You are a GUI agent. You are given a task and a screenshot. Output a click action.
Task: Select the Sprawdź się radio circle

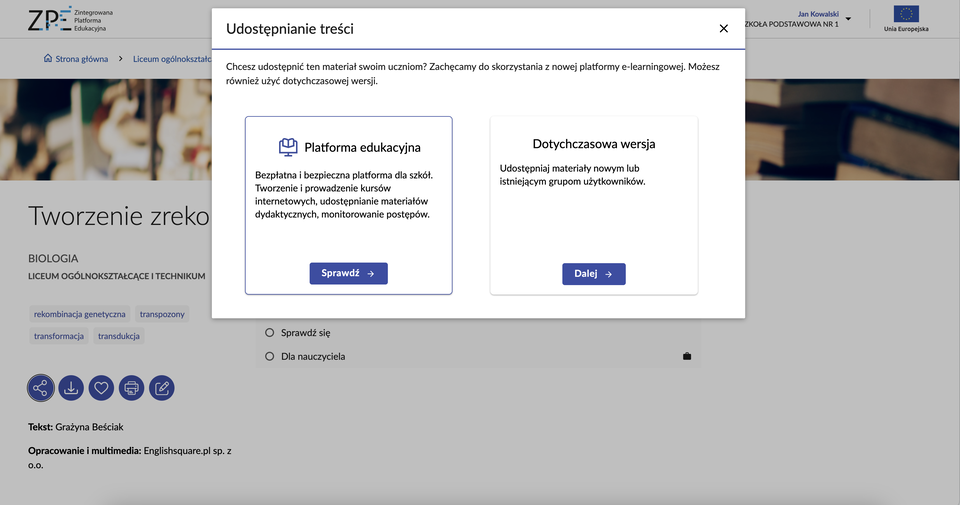269,332
